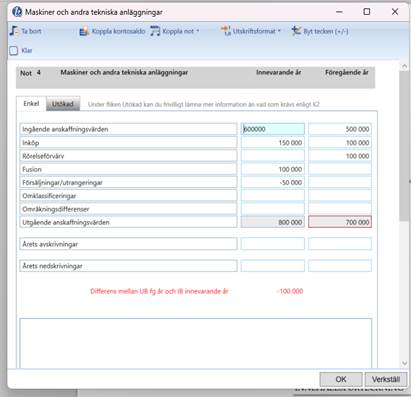This screenshot has height=397, width=411.
Task: Select Ingående anskaffningsvärden previous year value 500 000
Action: 340,129
